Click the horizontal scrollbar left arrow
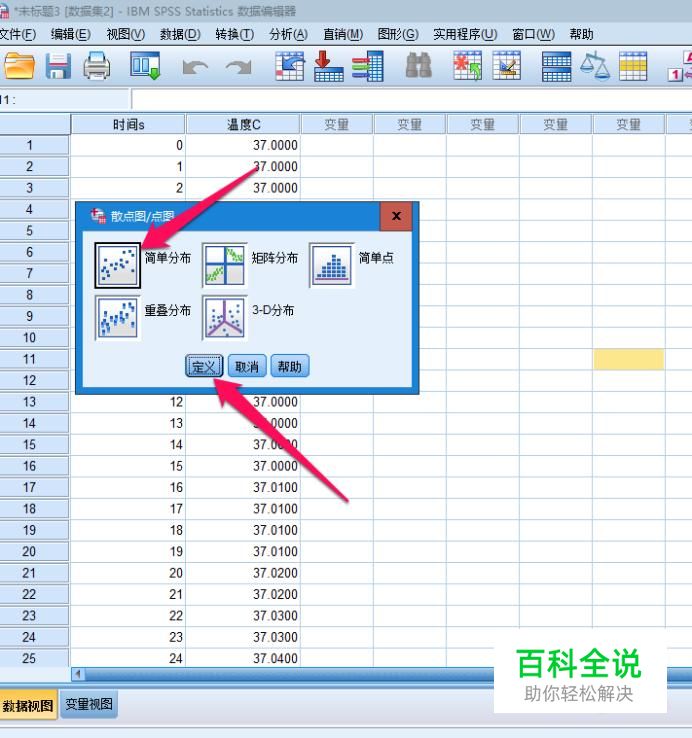The height and width of the screenshot is (738, 692). pos(78,674)
